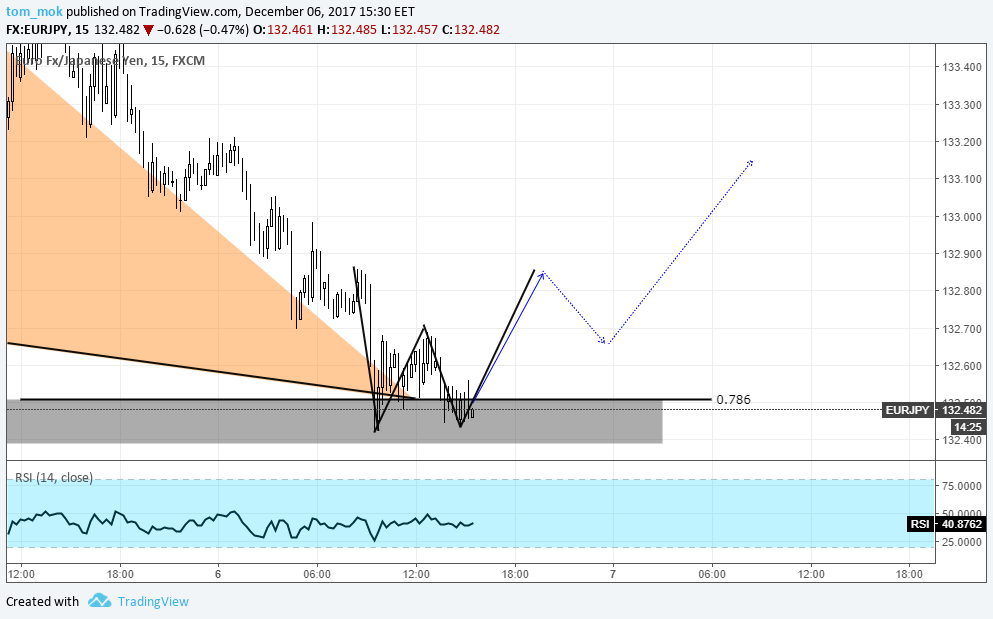Click the TradingView logo icon
The width and height of the screenshot is (993, 619).
pyautogui.click(x=99, y=601)
